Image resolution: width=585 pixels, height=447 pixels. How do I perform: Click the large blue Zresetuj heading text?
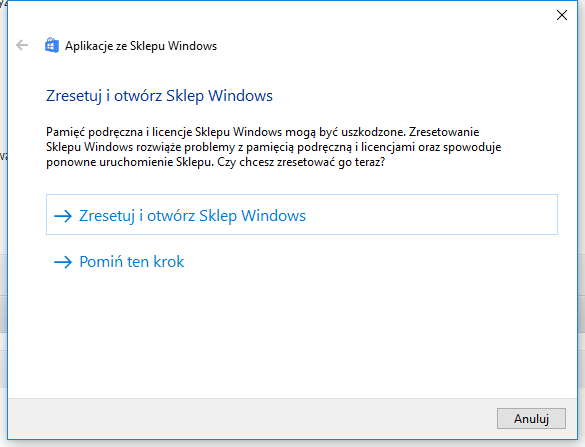[159, 96]
